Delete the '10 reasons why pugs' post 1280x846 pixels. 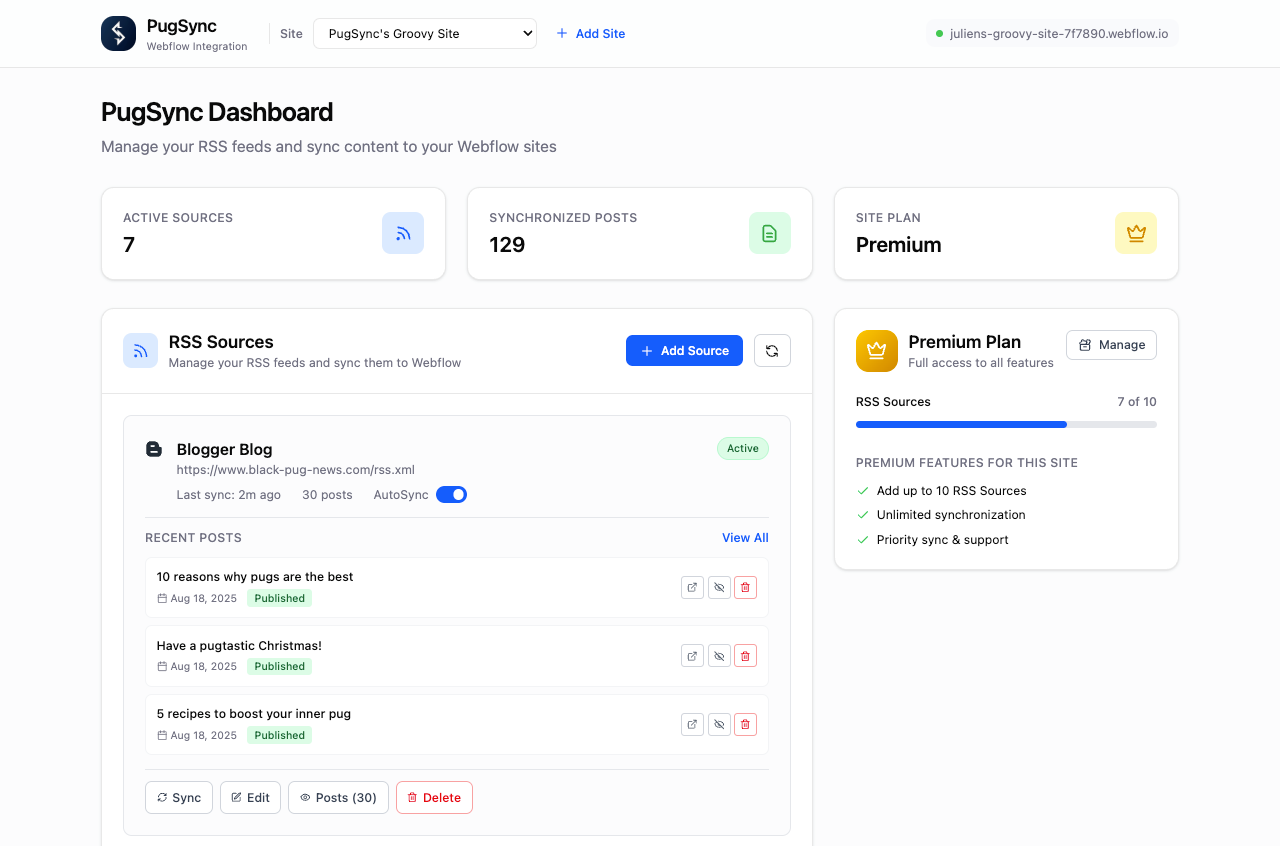pyautogui.click(x=745, y=587)
